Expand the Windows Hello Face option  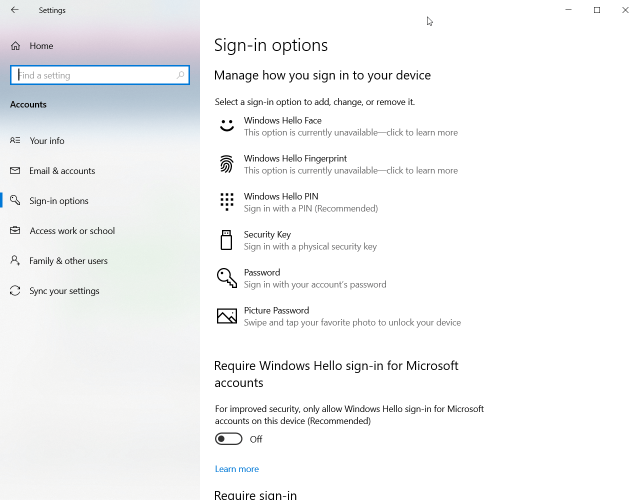pos(351,126)
